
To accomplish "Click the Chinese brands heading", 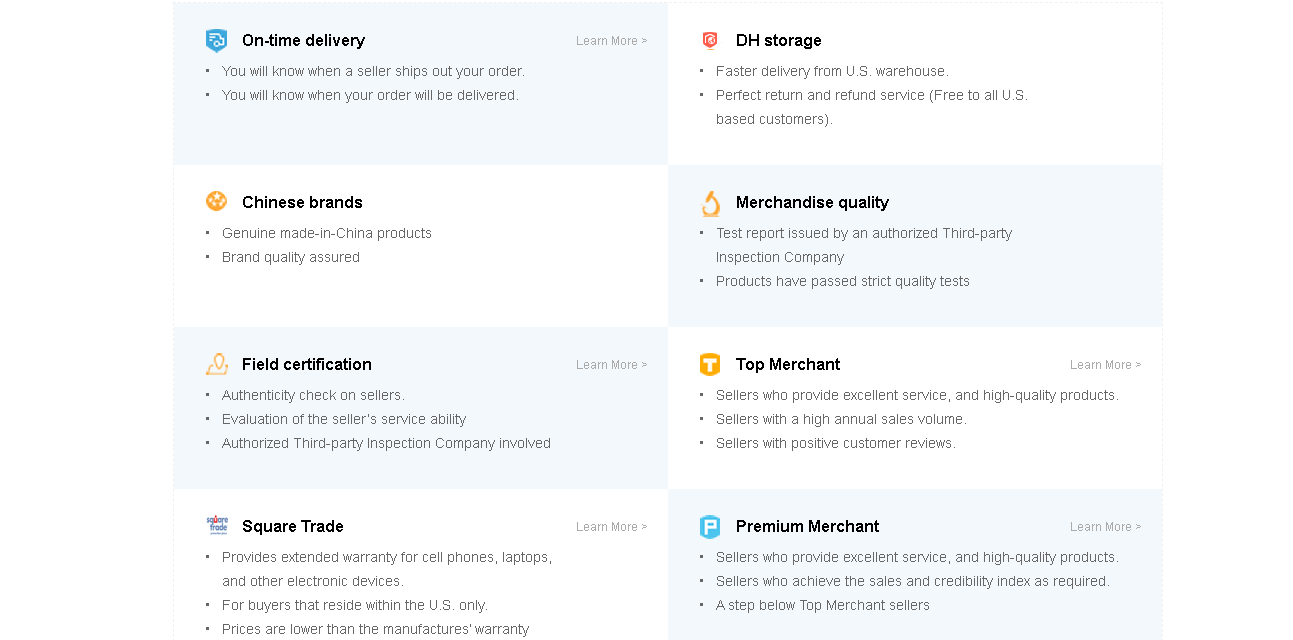I will pyautogui.click(x=302, y=203).
